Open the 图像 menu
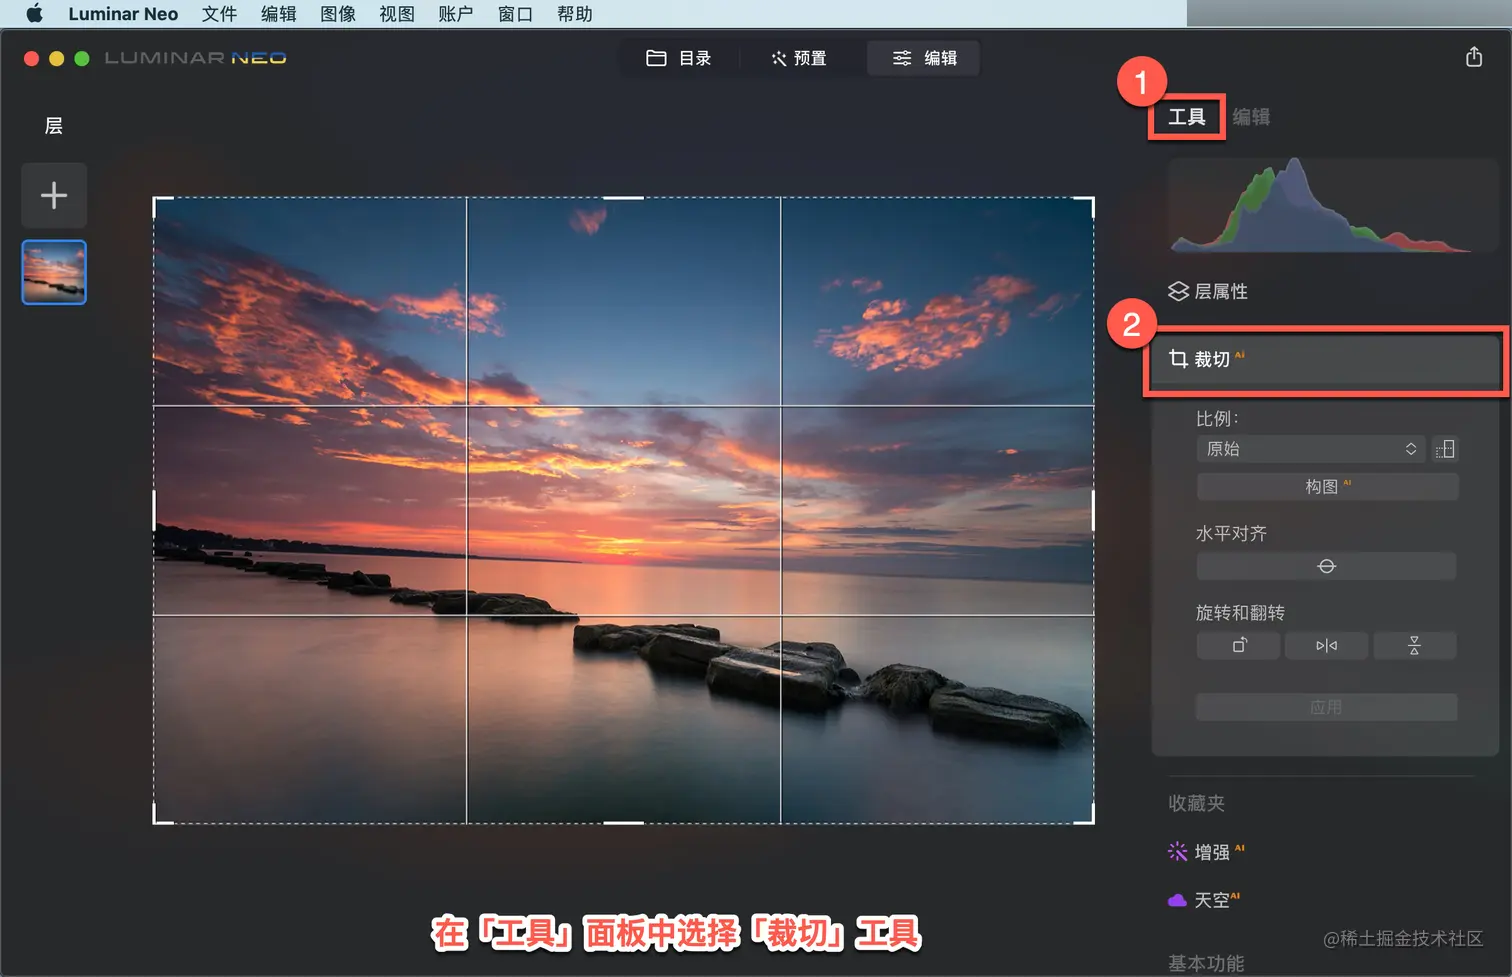 (338, 14)
